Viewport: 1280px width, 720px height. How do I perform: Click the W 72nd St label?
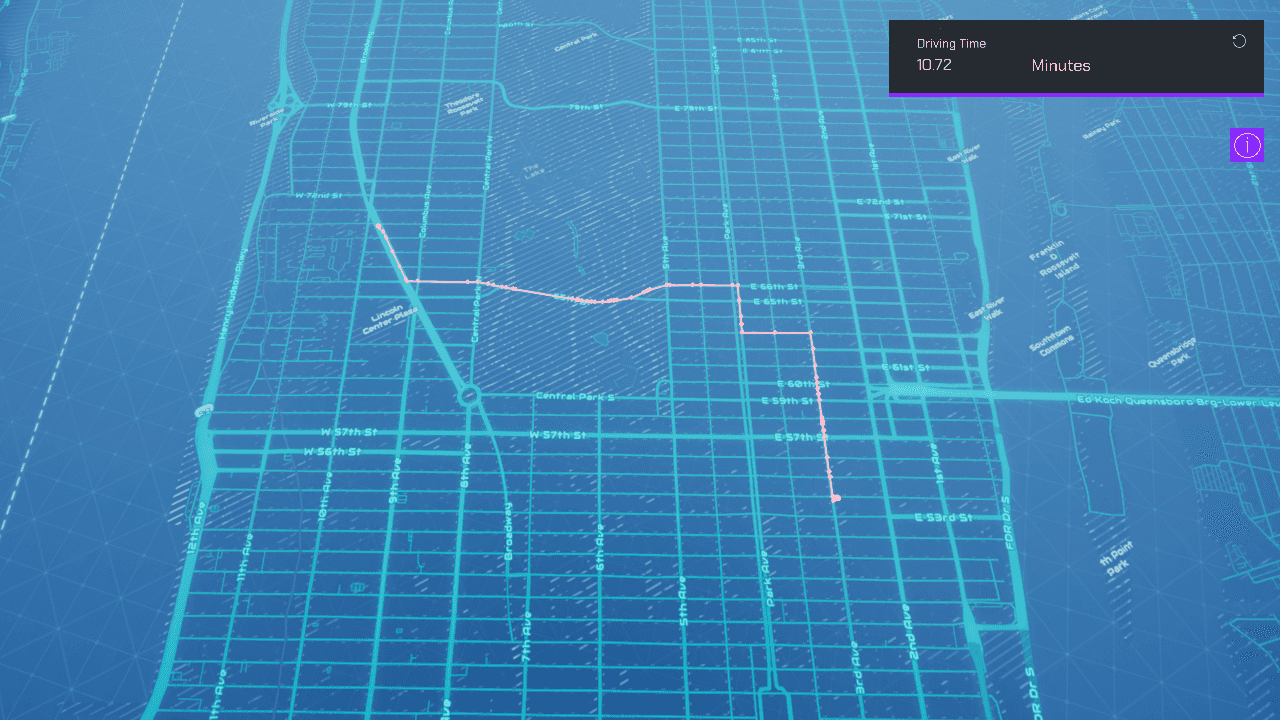(x=319, y=196)
